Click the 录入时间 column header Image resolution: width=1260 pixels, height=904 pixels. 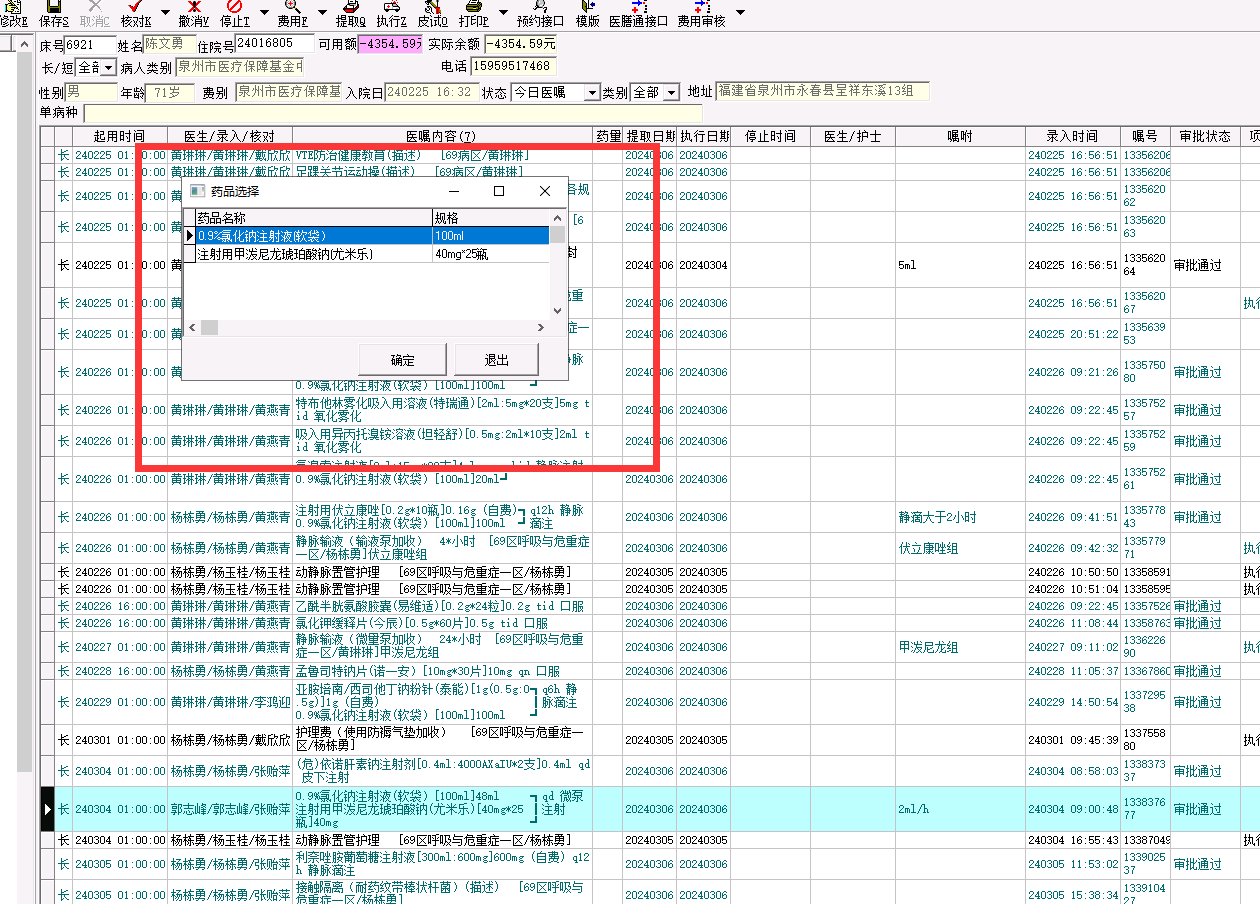tap(1072, 136)
